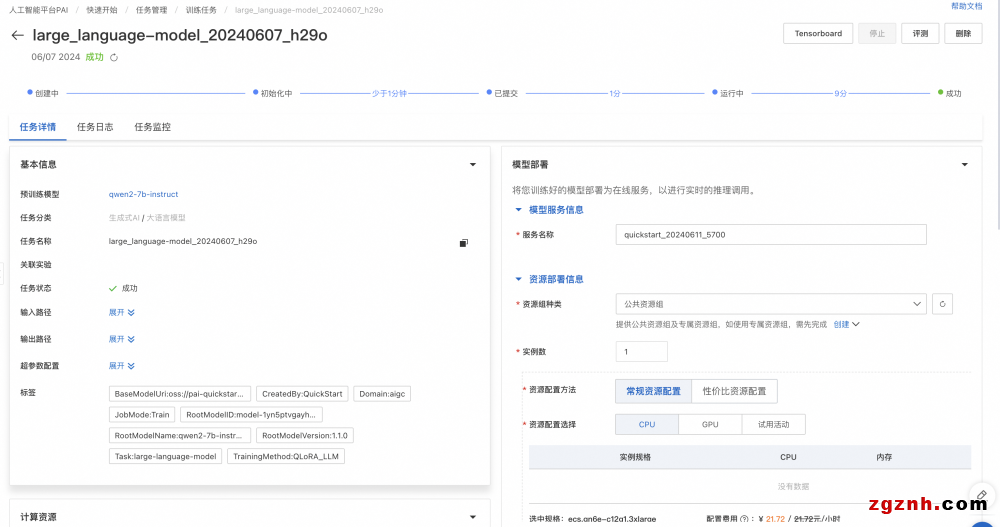Screen dimensions: 1000x527
Task: Expand the 超参数配置 details
Action: 121,366
